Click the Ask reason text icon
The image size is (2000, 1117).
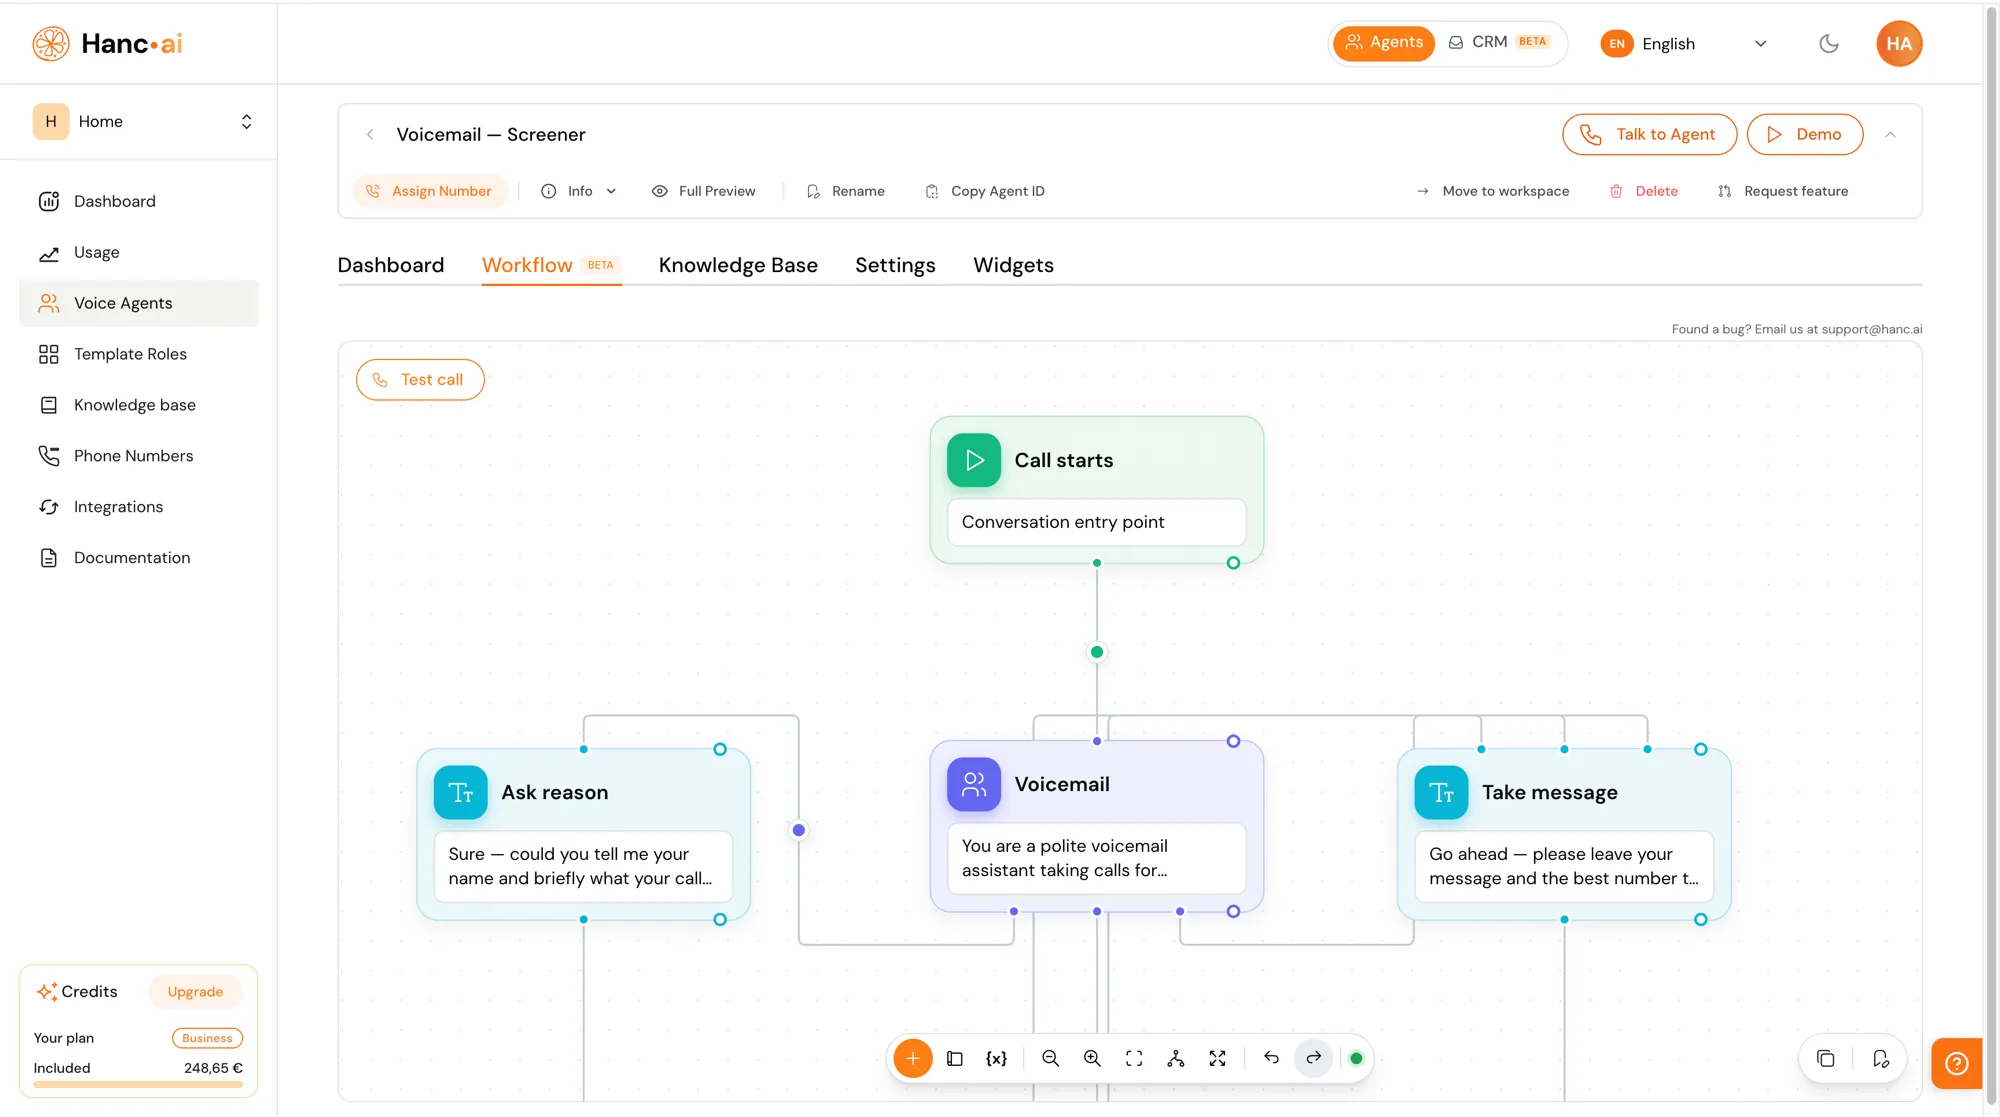point(461,792)
